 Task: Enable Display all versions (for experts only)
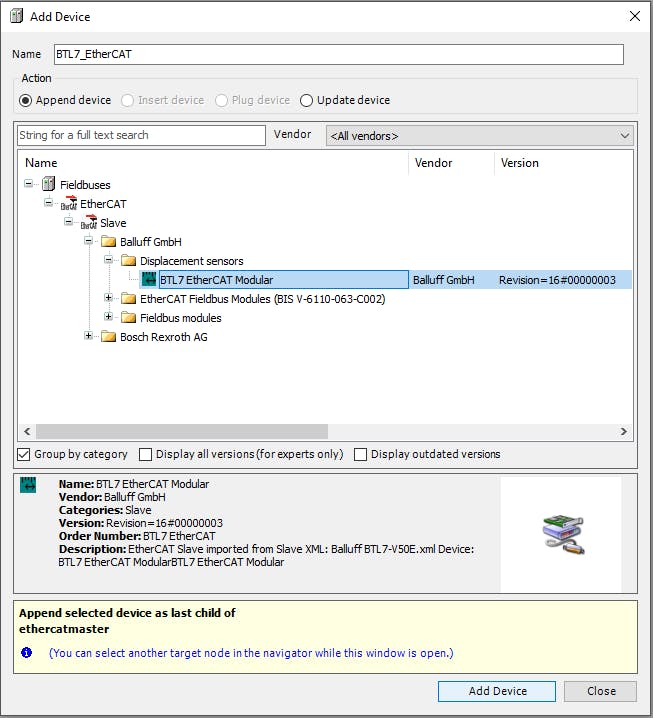pos(145,454)
